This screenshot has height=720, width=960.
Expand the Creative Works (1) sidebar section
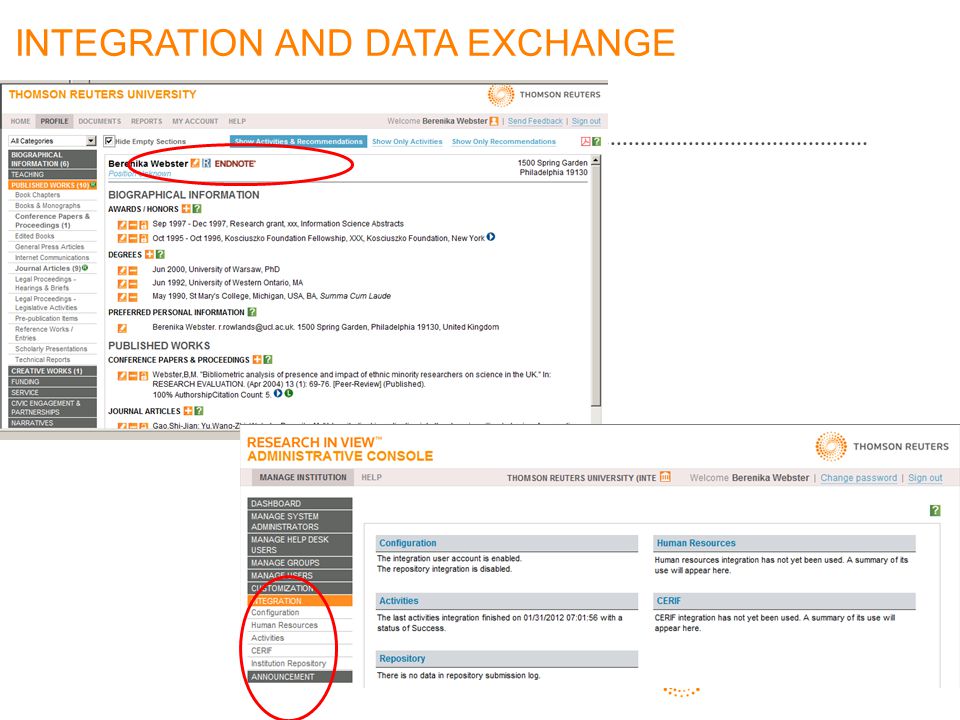(53, 371)
